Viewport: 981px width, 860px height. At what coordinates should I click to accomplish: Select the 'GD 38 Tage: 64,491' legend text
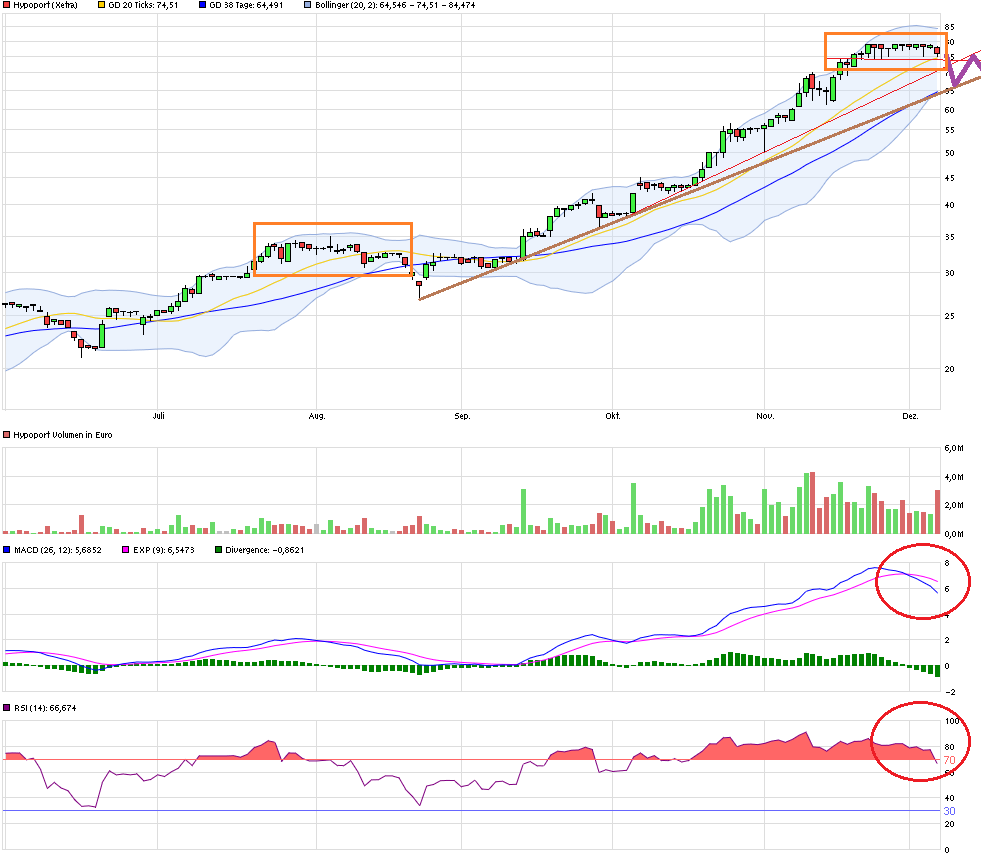click(246, 5)
